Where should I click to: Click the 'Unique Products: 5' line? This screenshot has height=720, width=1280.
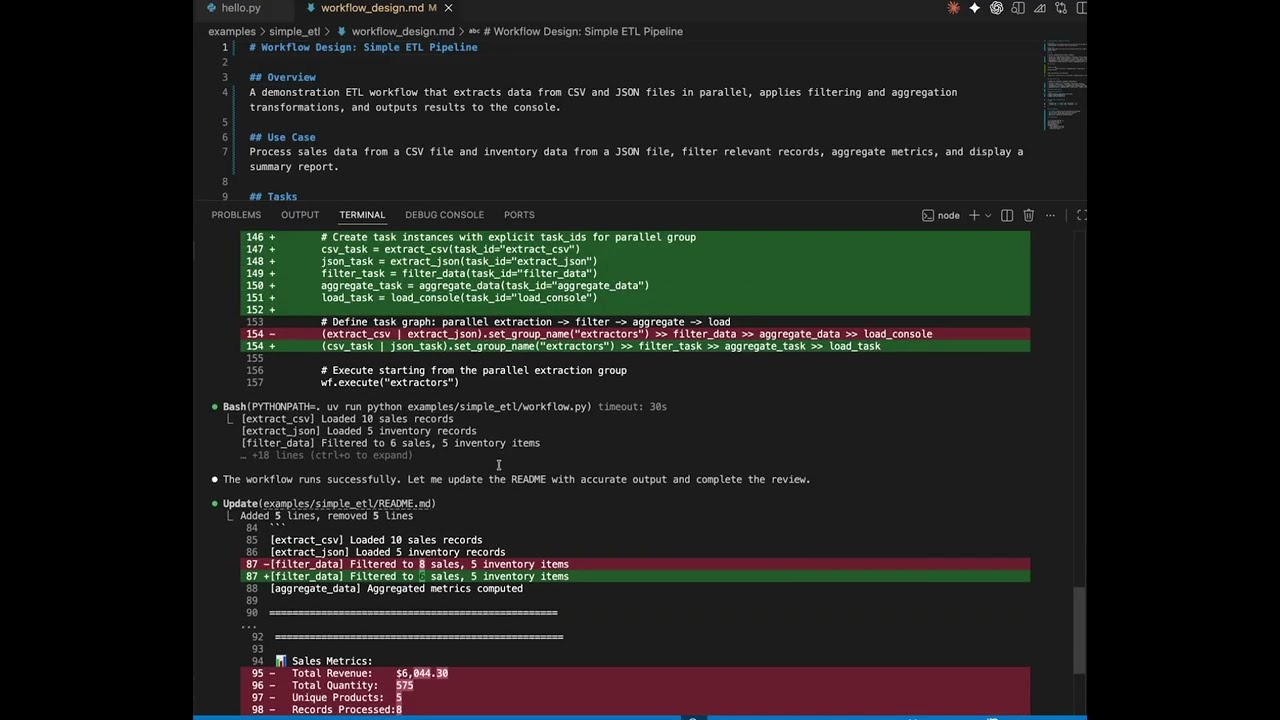click(636, 698)
